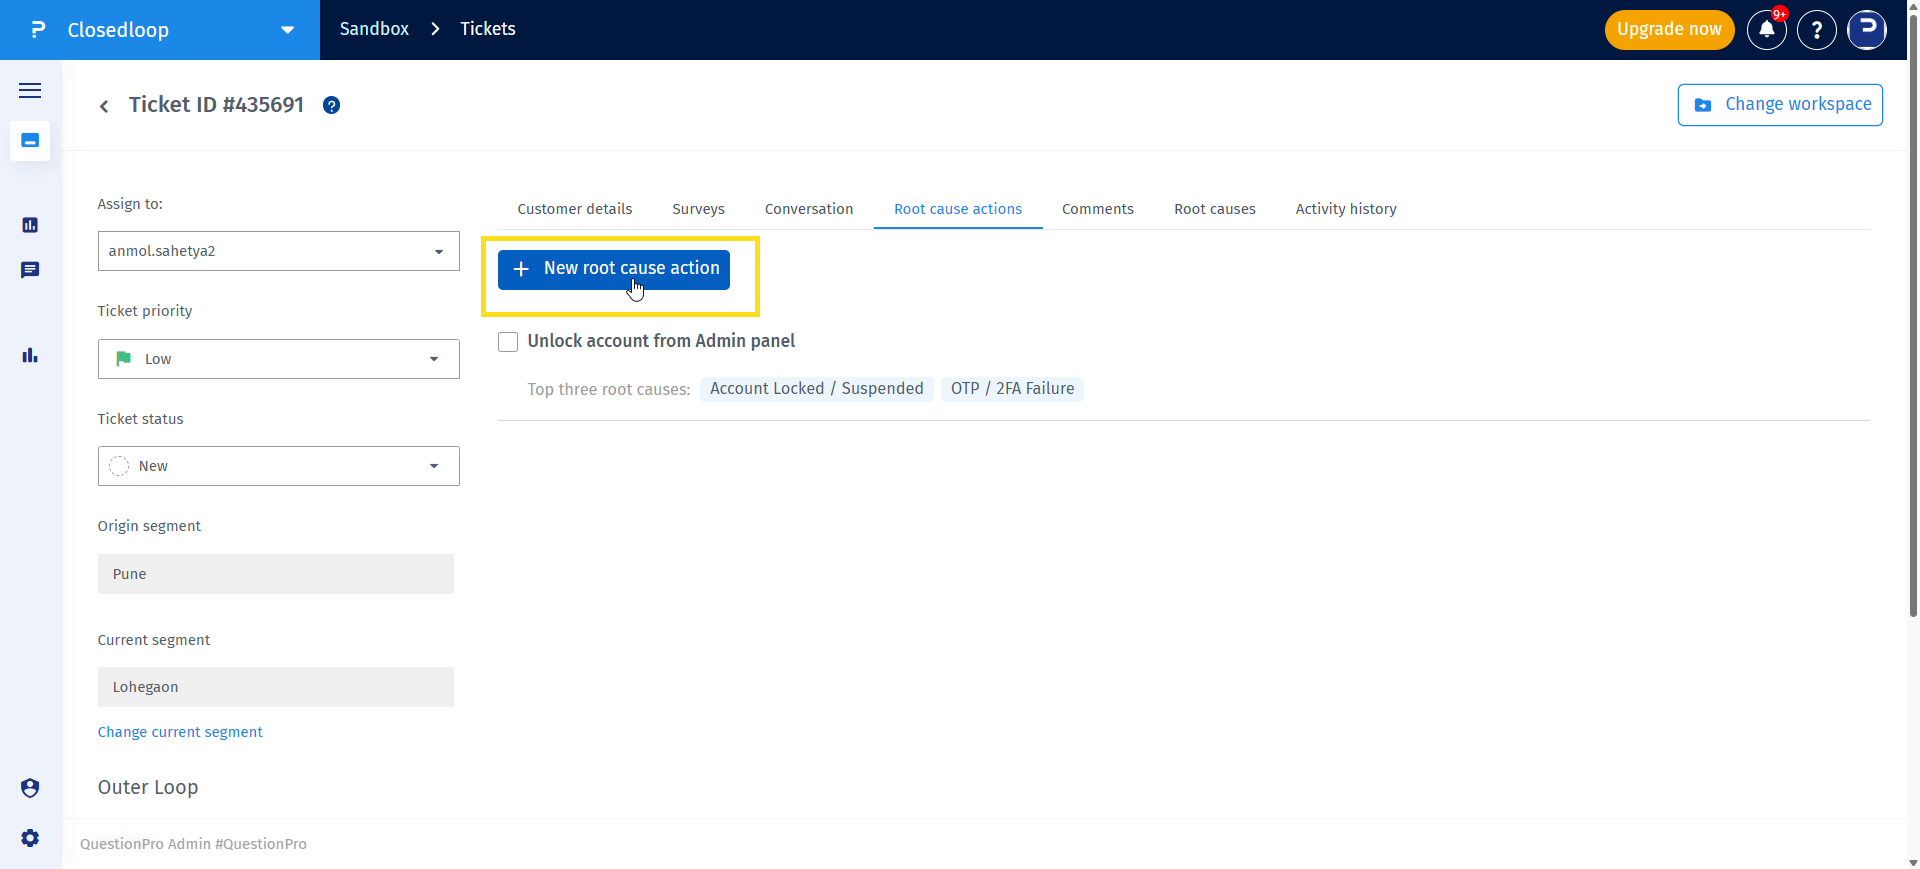
Task: Open the user profile avatar icon
Action: pyautogui.click(x=1867, y=30)
